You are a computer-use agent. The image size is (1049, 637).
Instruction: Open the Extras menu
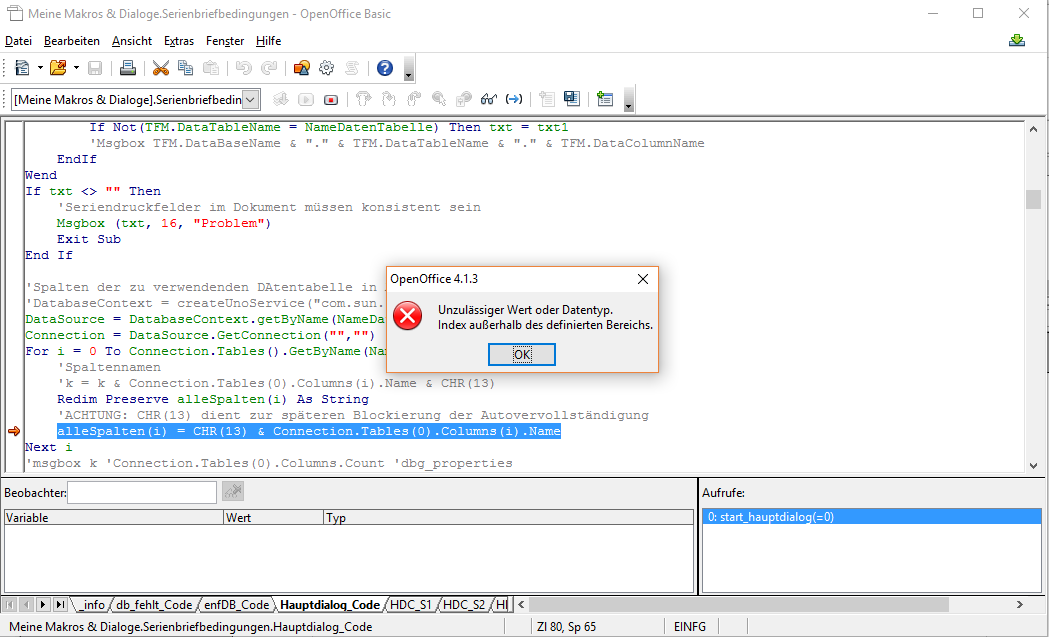click(x=179, y=41)
